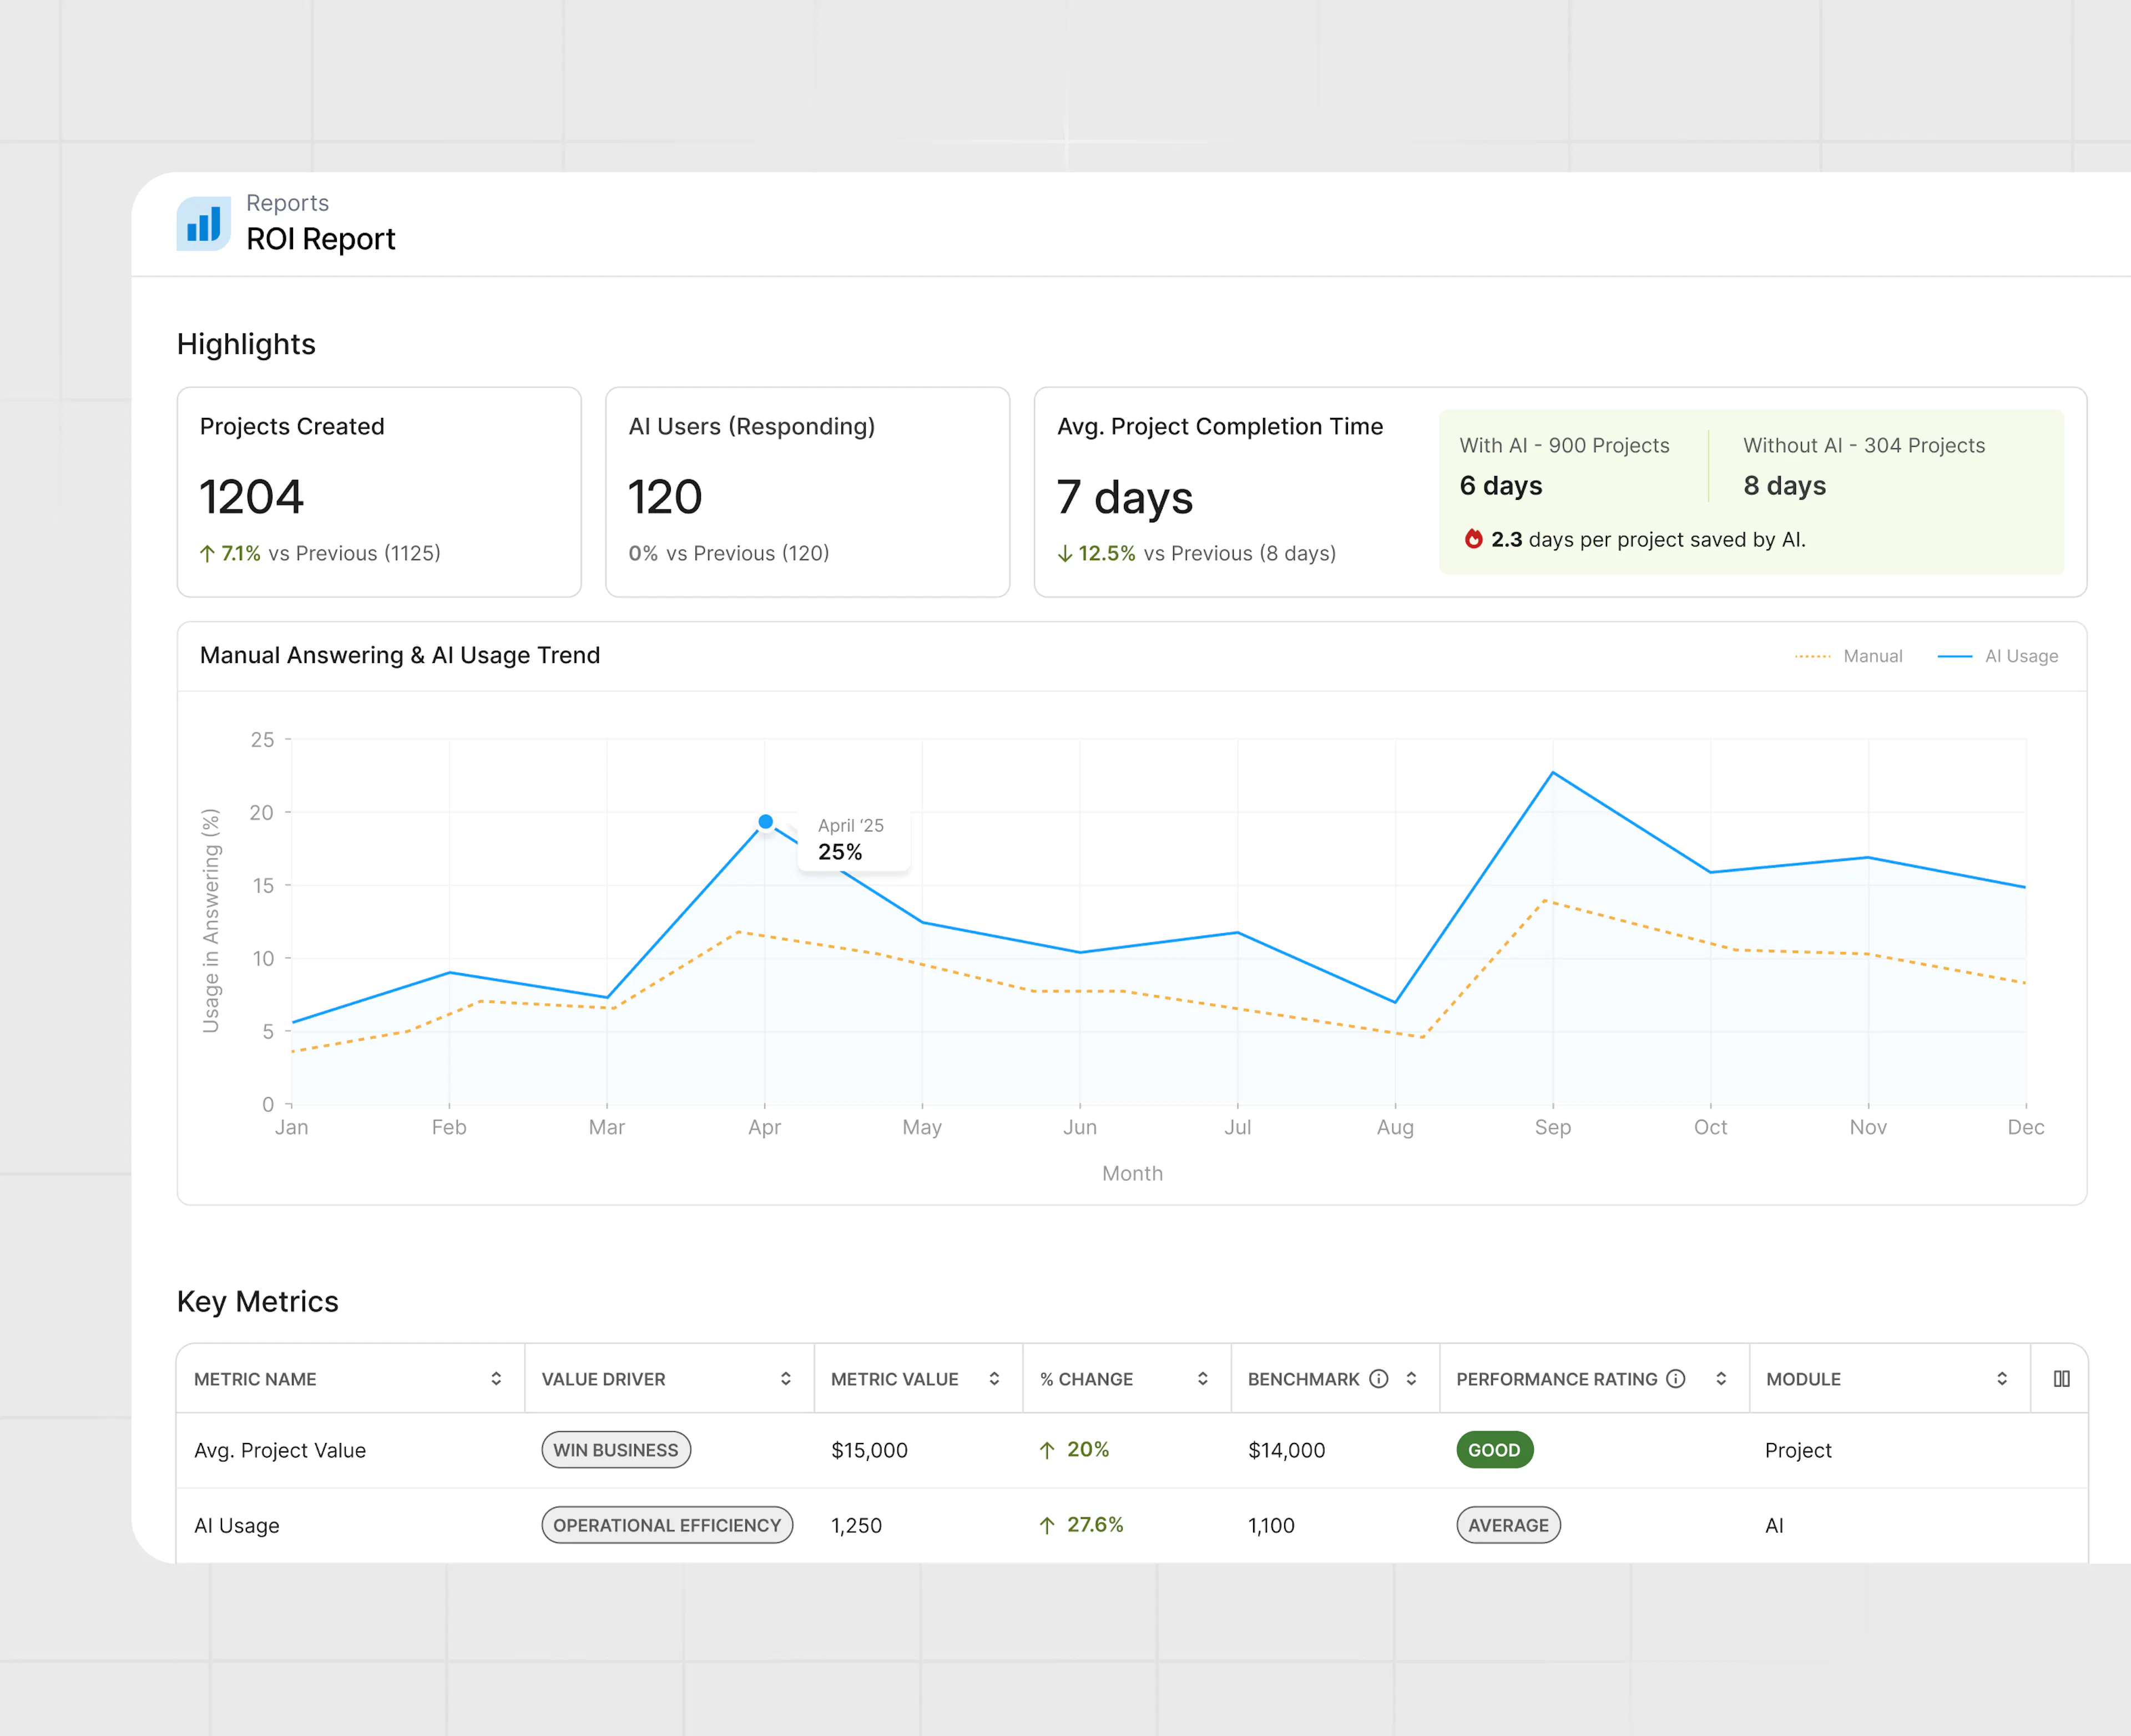2131x1736 pixels.
Task: Open the Reports breadcrumb
Action: click(287, 202)
